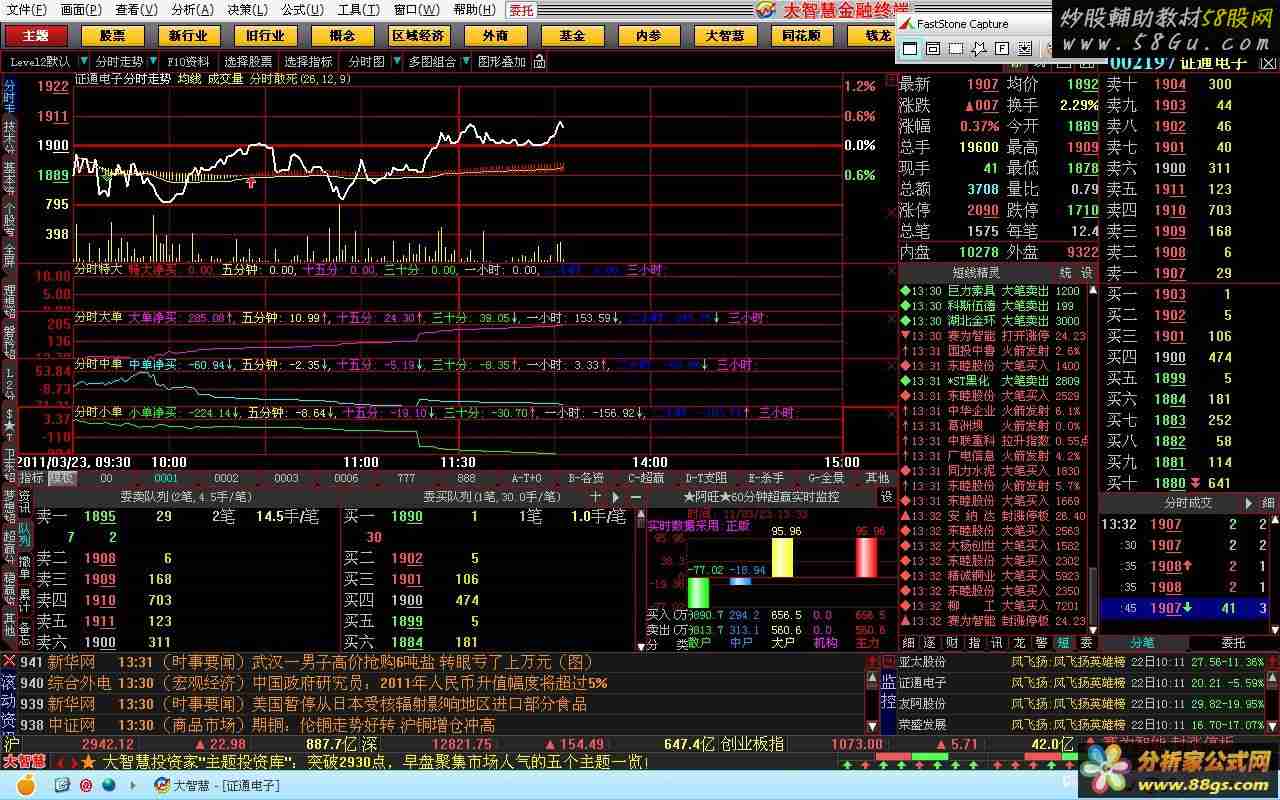Click 统 in 短线精灵 header

point(1066,272)
